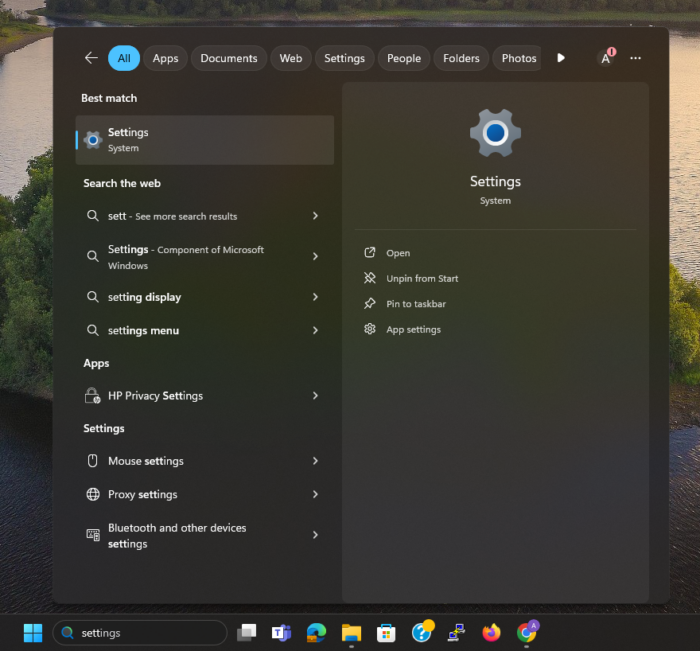Open Google Chrome from the taskbar
700x651 pixels.
[527, 632]
